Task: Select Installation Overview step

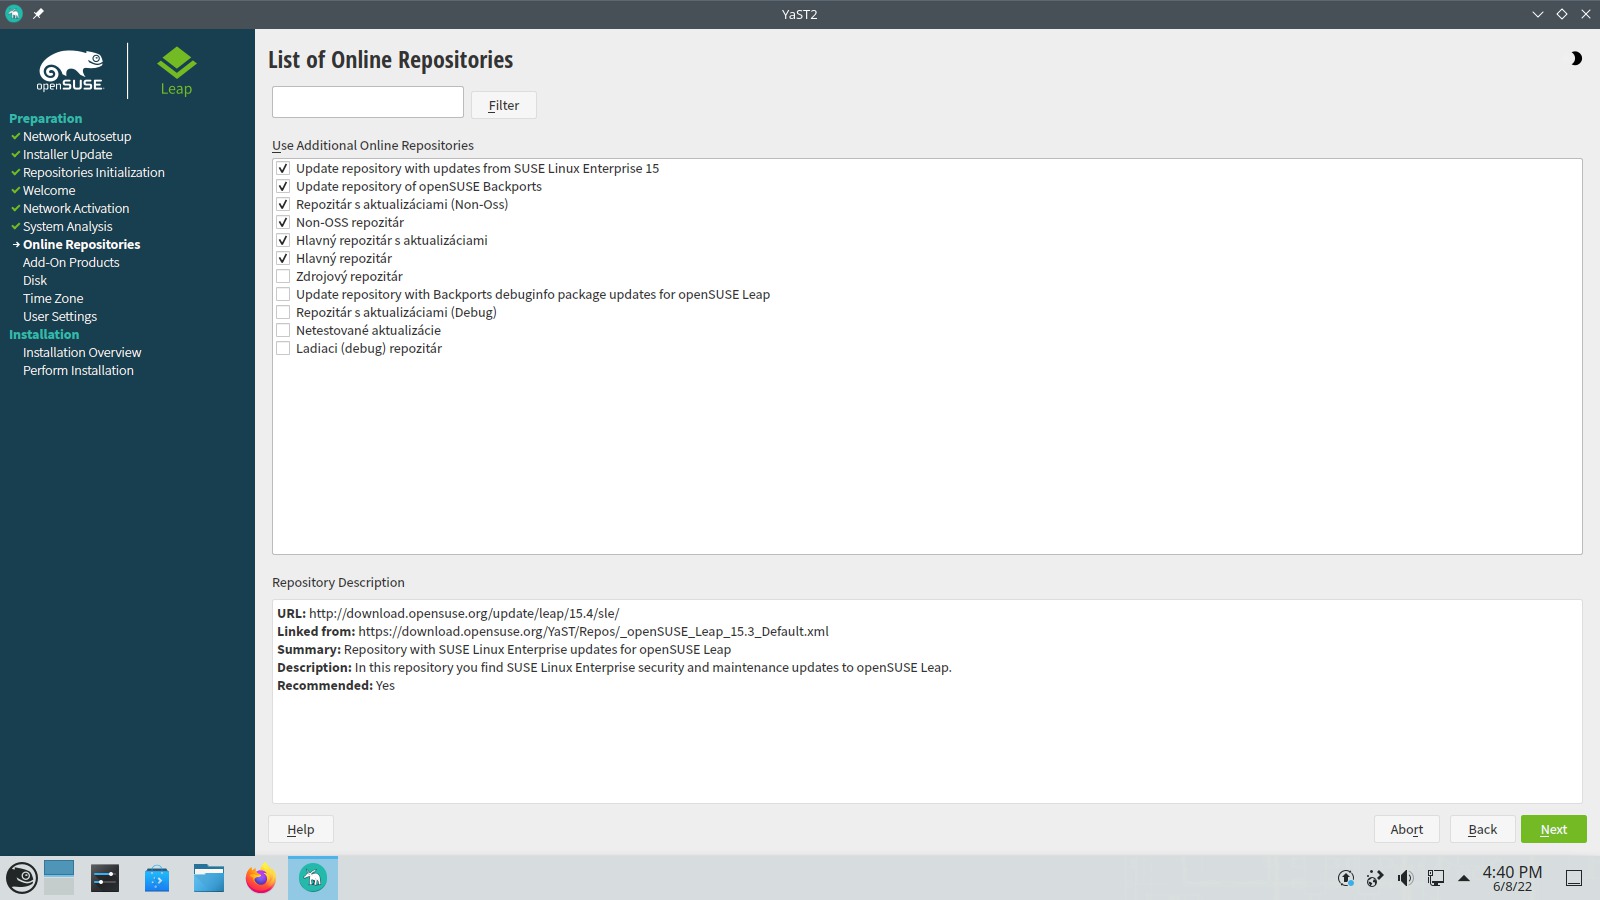Action: (x=82, y=352)
